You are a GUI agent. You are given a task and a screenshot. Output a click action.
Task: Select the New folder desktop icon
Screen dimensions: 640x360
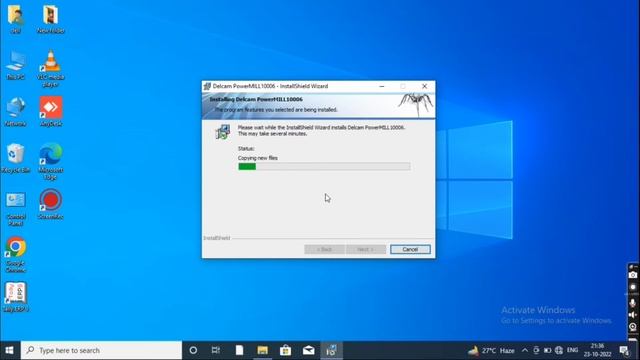point(51,18)
